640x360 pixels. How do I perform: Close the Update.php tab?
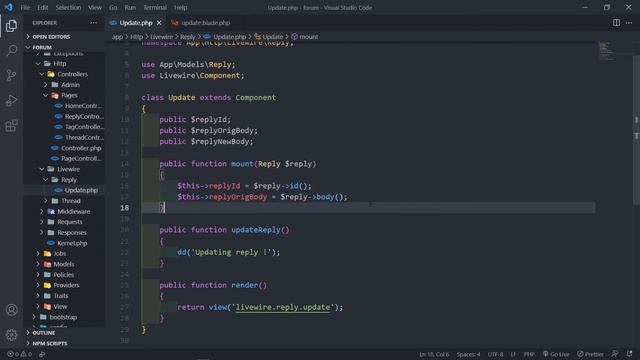click(159, 23)
